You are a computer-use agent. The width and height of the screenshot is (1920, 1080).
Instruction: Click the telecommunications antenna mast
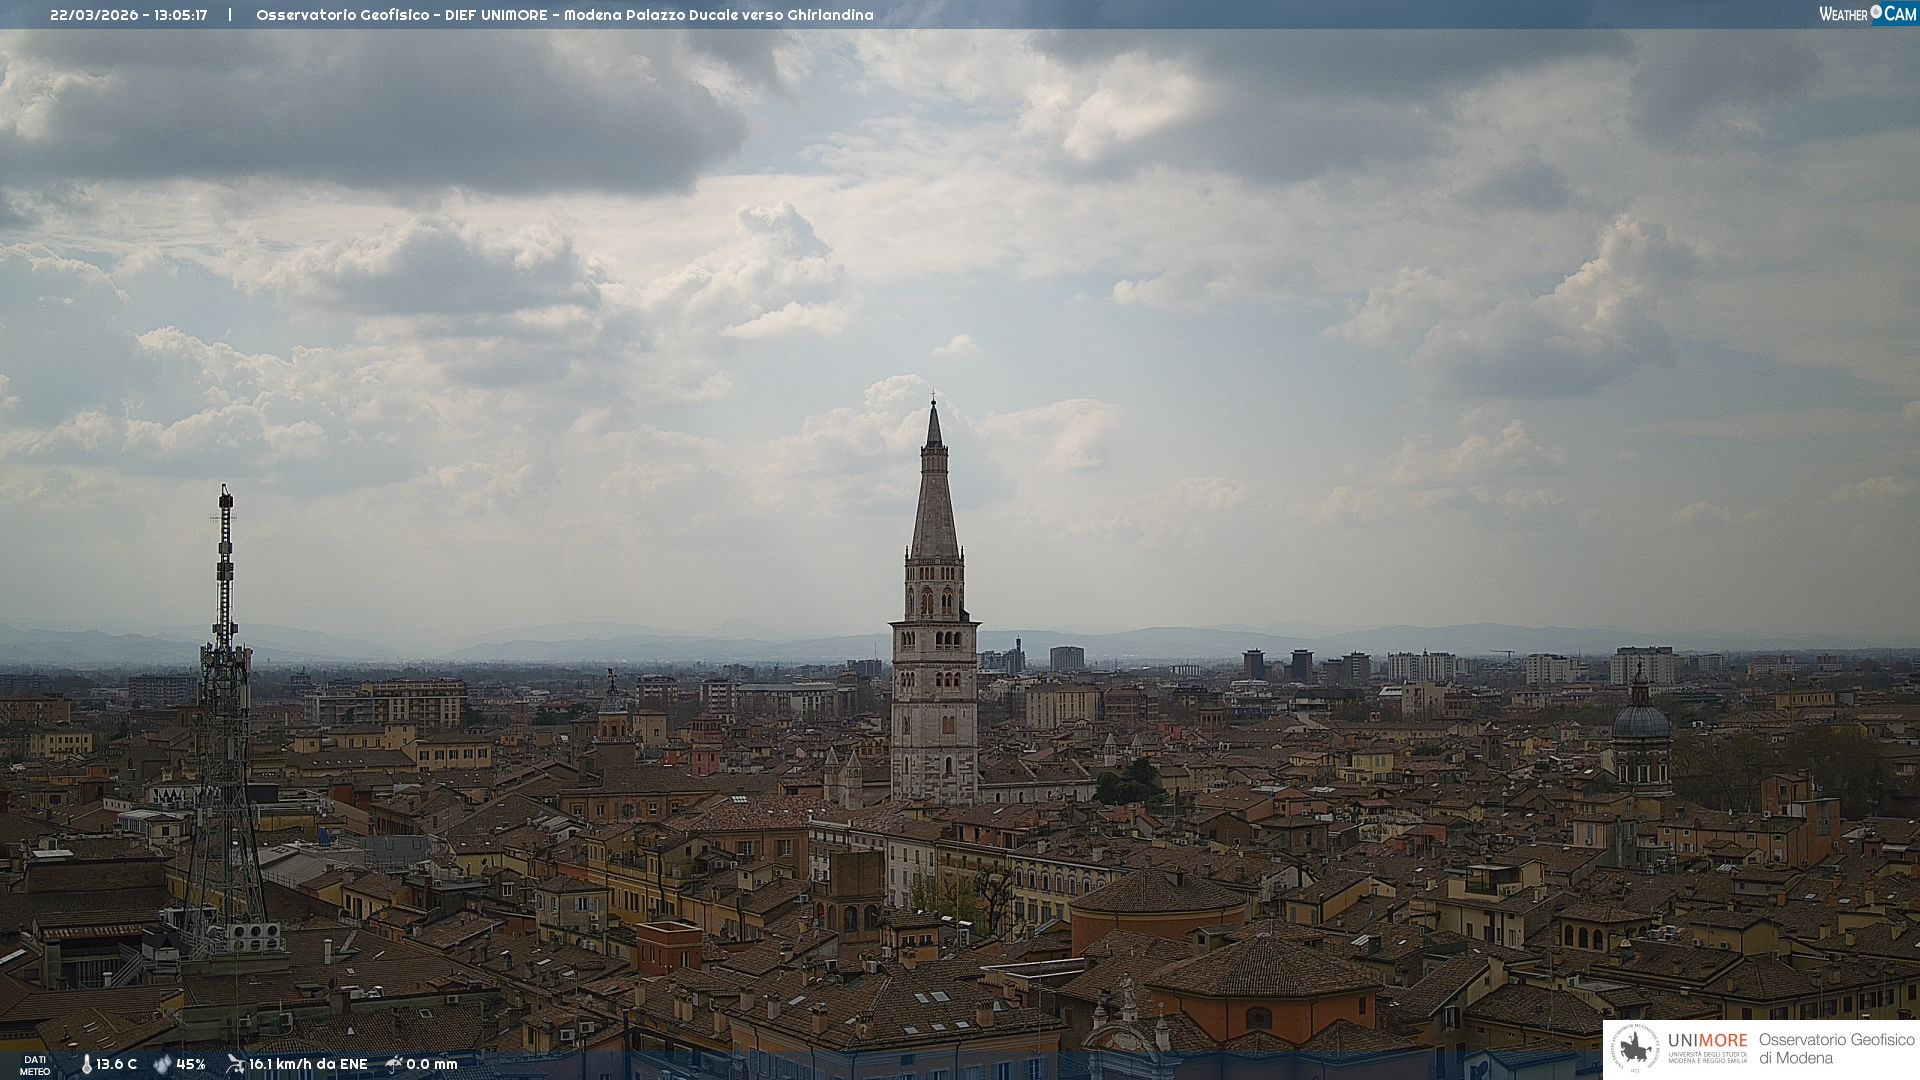coord(224,600)
